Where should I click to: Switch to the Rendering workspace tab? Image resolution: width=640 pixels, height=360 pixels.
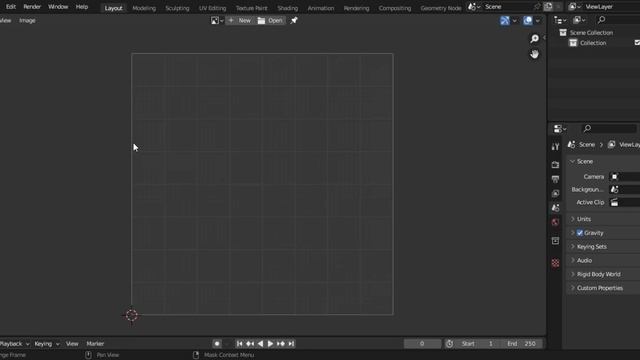coord(356,8)
